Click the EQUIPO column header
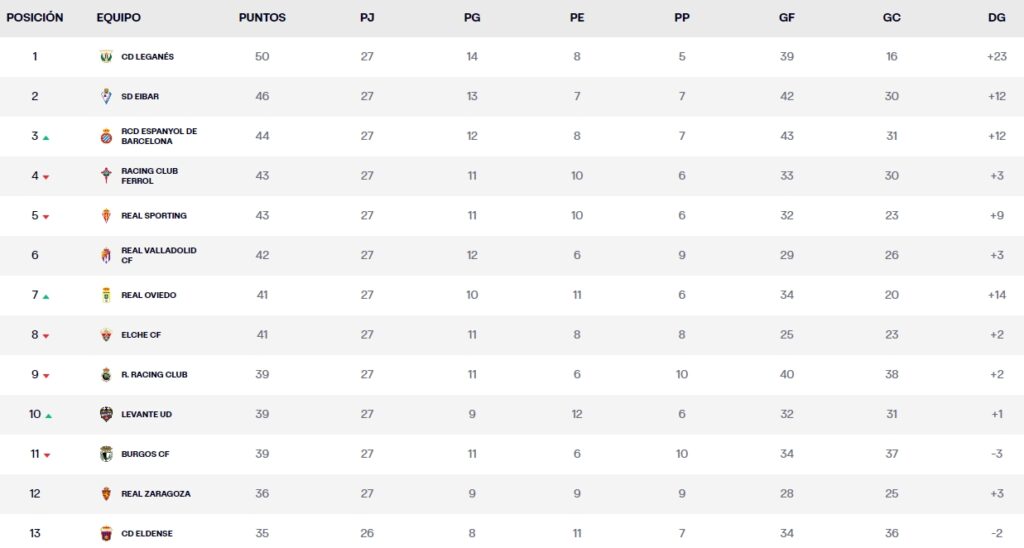This screenshot has width=1024, height=548. coord(118,18)
